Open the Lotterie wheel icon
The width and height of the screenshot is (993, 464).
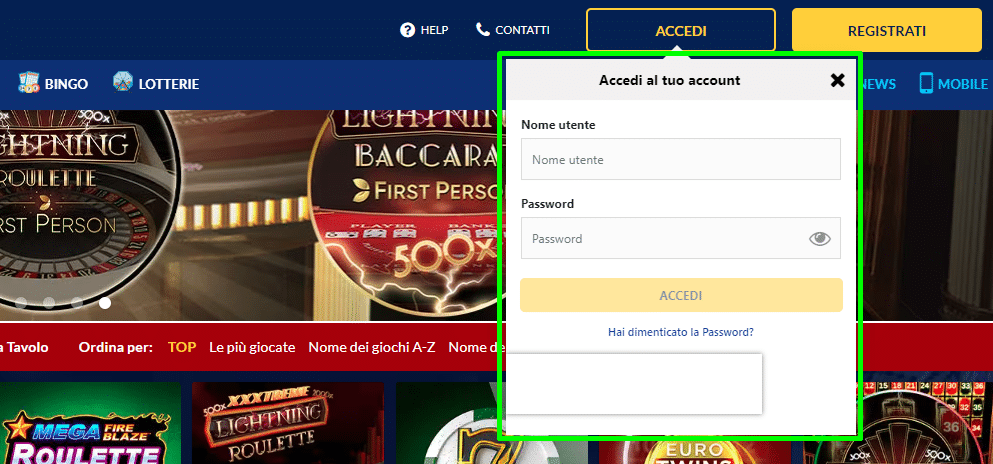point(122,82)
